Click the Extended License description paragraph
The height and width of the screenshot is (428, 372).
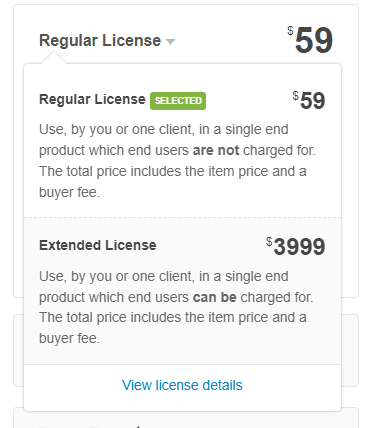tap(176, 307)
